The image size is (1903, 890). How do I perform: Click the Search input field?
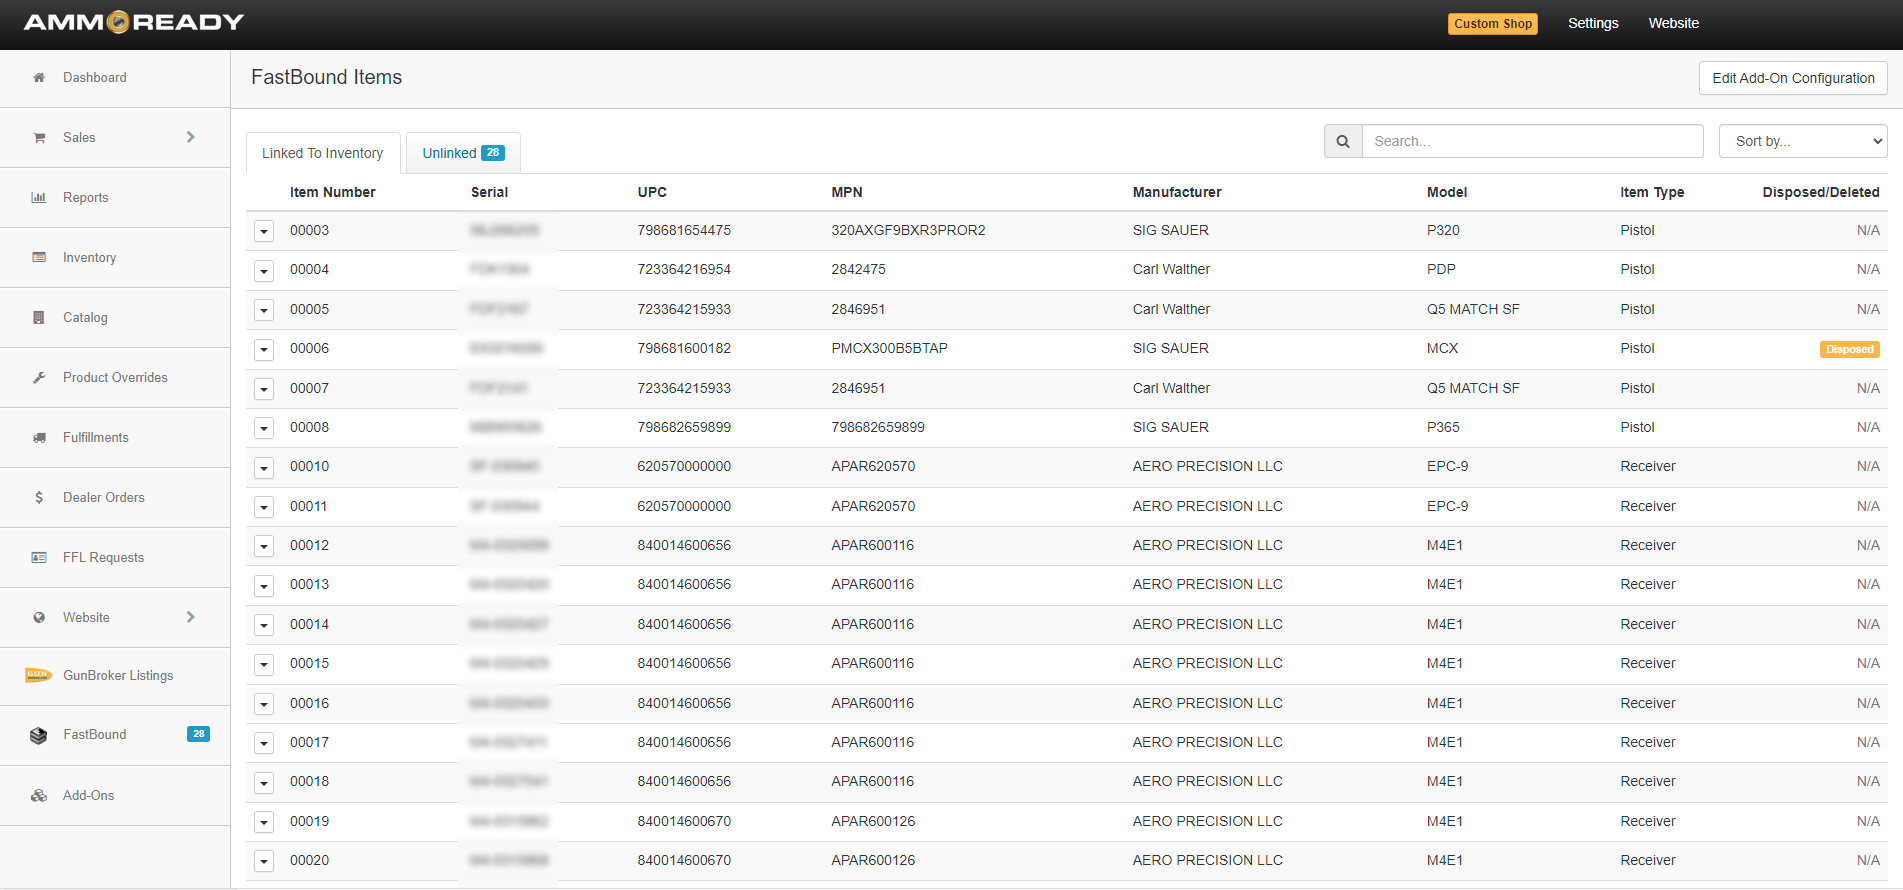tap(1532, 141)
